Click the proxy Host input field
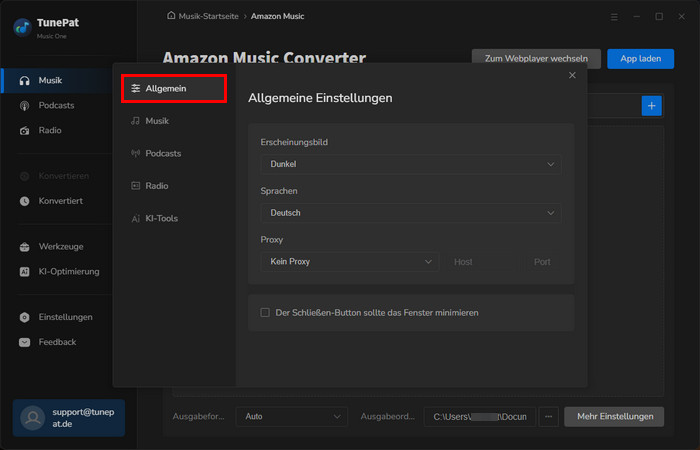The height and width of the screenshot is (450, 700). point(482,262)
